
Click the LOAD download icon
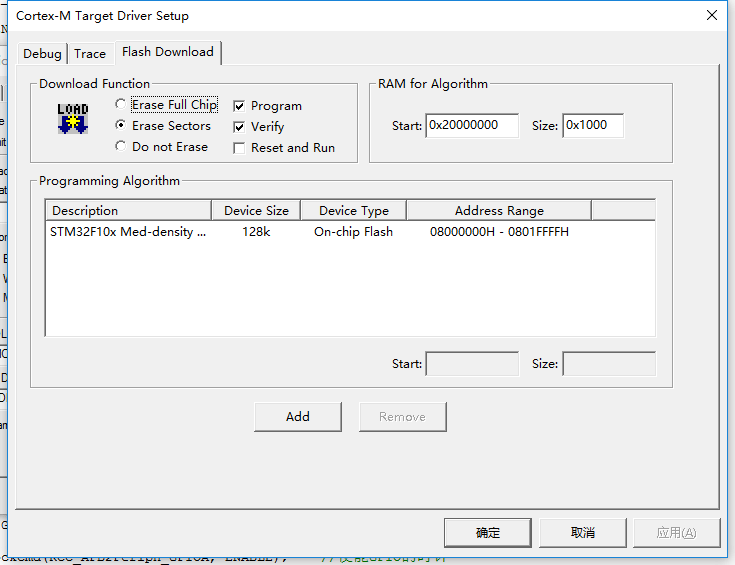click(73, 118)
